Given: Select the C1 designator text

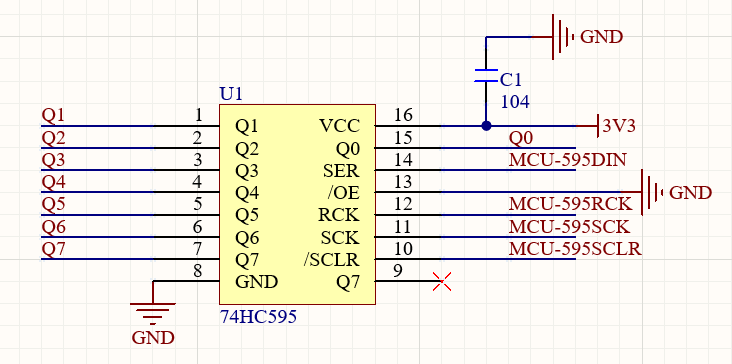Looking at the screenshot, I should click(x=510, y=80).
